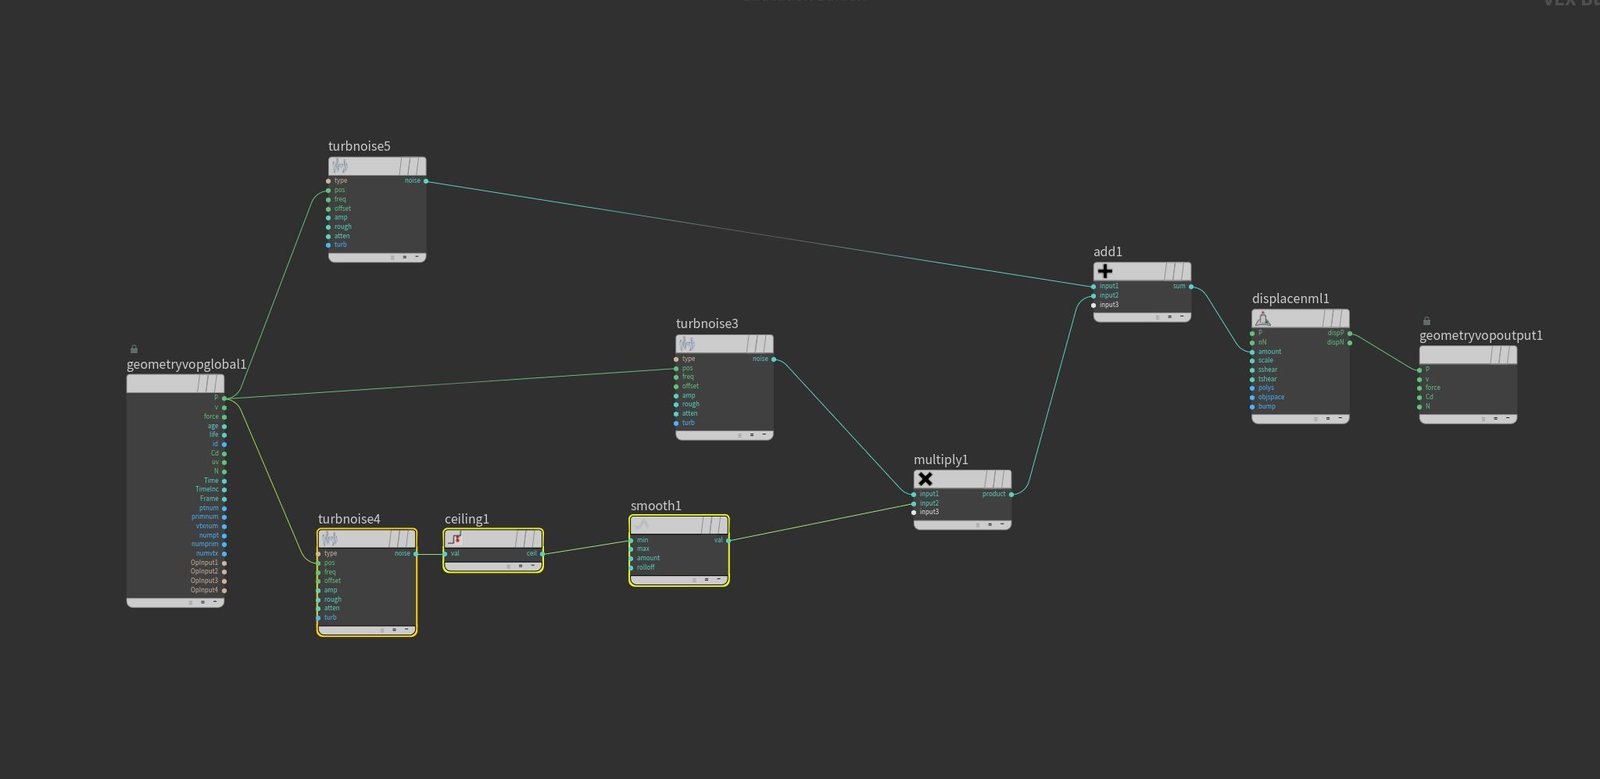Click the smooth1 node name label
The height and width of the screenshot is (779, 1600).
656,506
